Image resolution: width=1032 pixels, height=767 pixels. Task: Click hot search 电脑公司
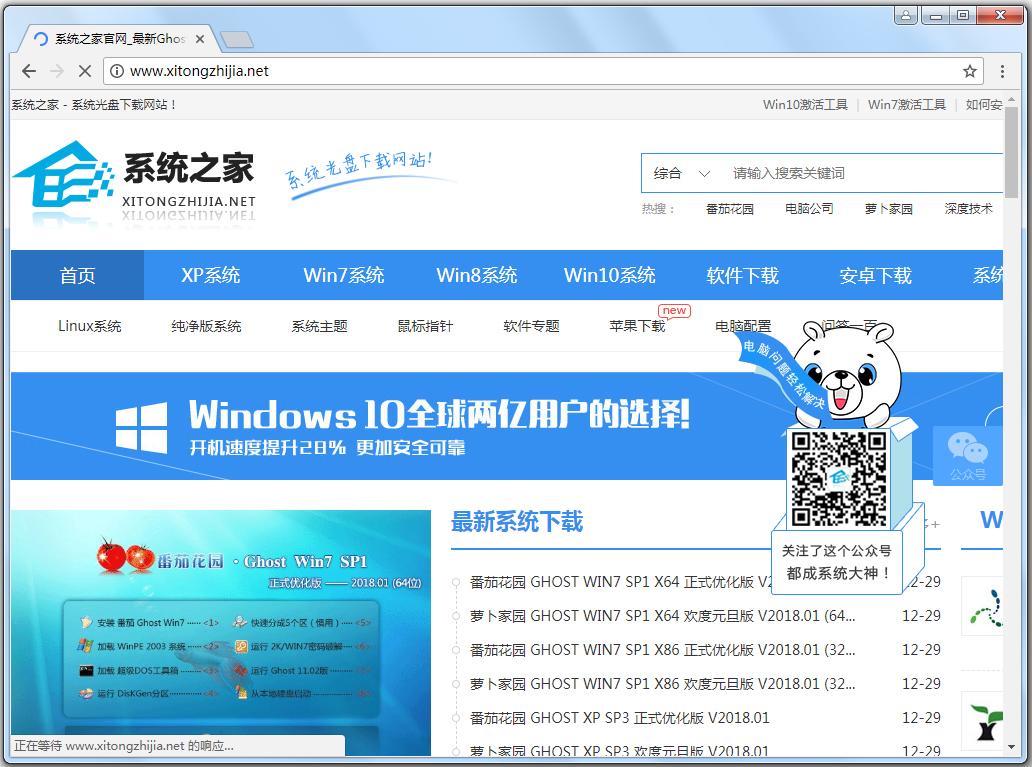tap(809, 209)
